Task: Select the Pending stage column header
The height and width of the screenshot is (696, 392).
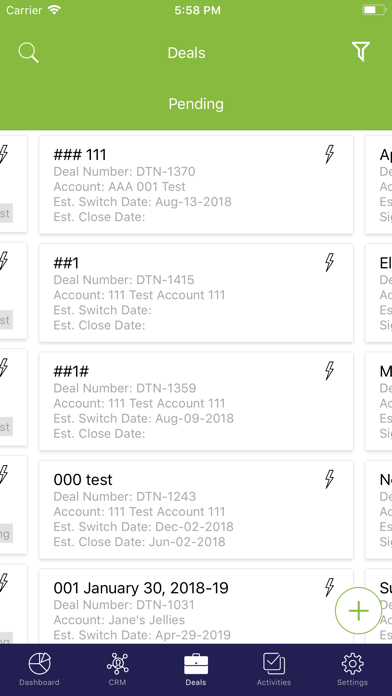Action: coord(196,104)
